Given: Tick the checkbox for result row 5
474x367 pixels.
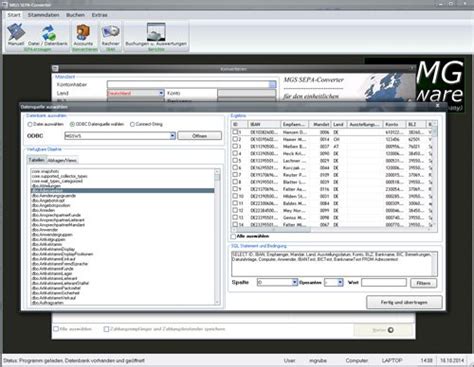Looking at the screenshot, I should (x=235, y=160).
